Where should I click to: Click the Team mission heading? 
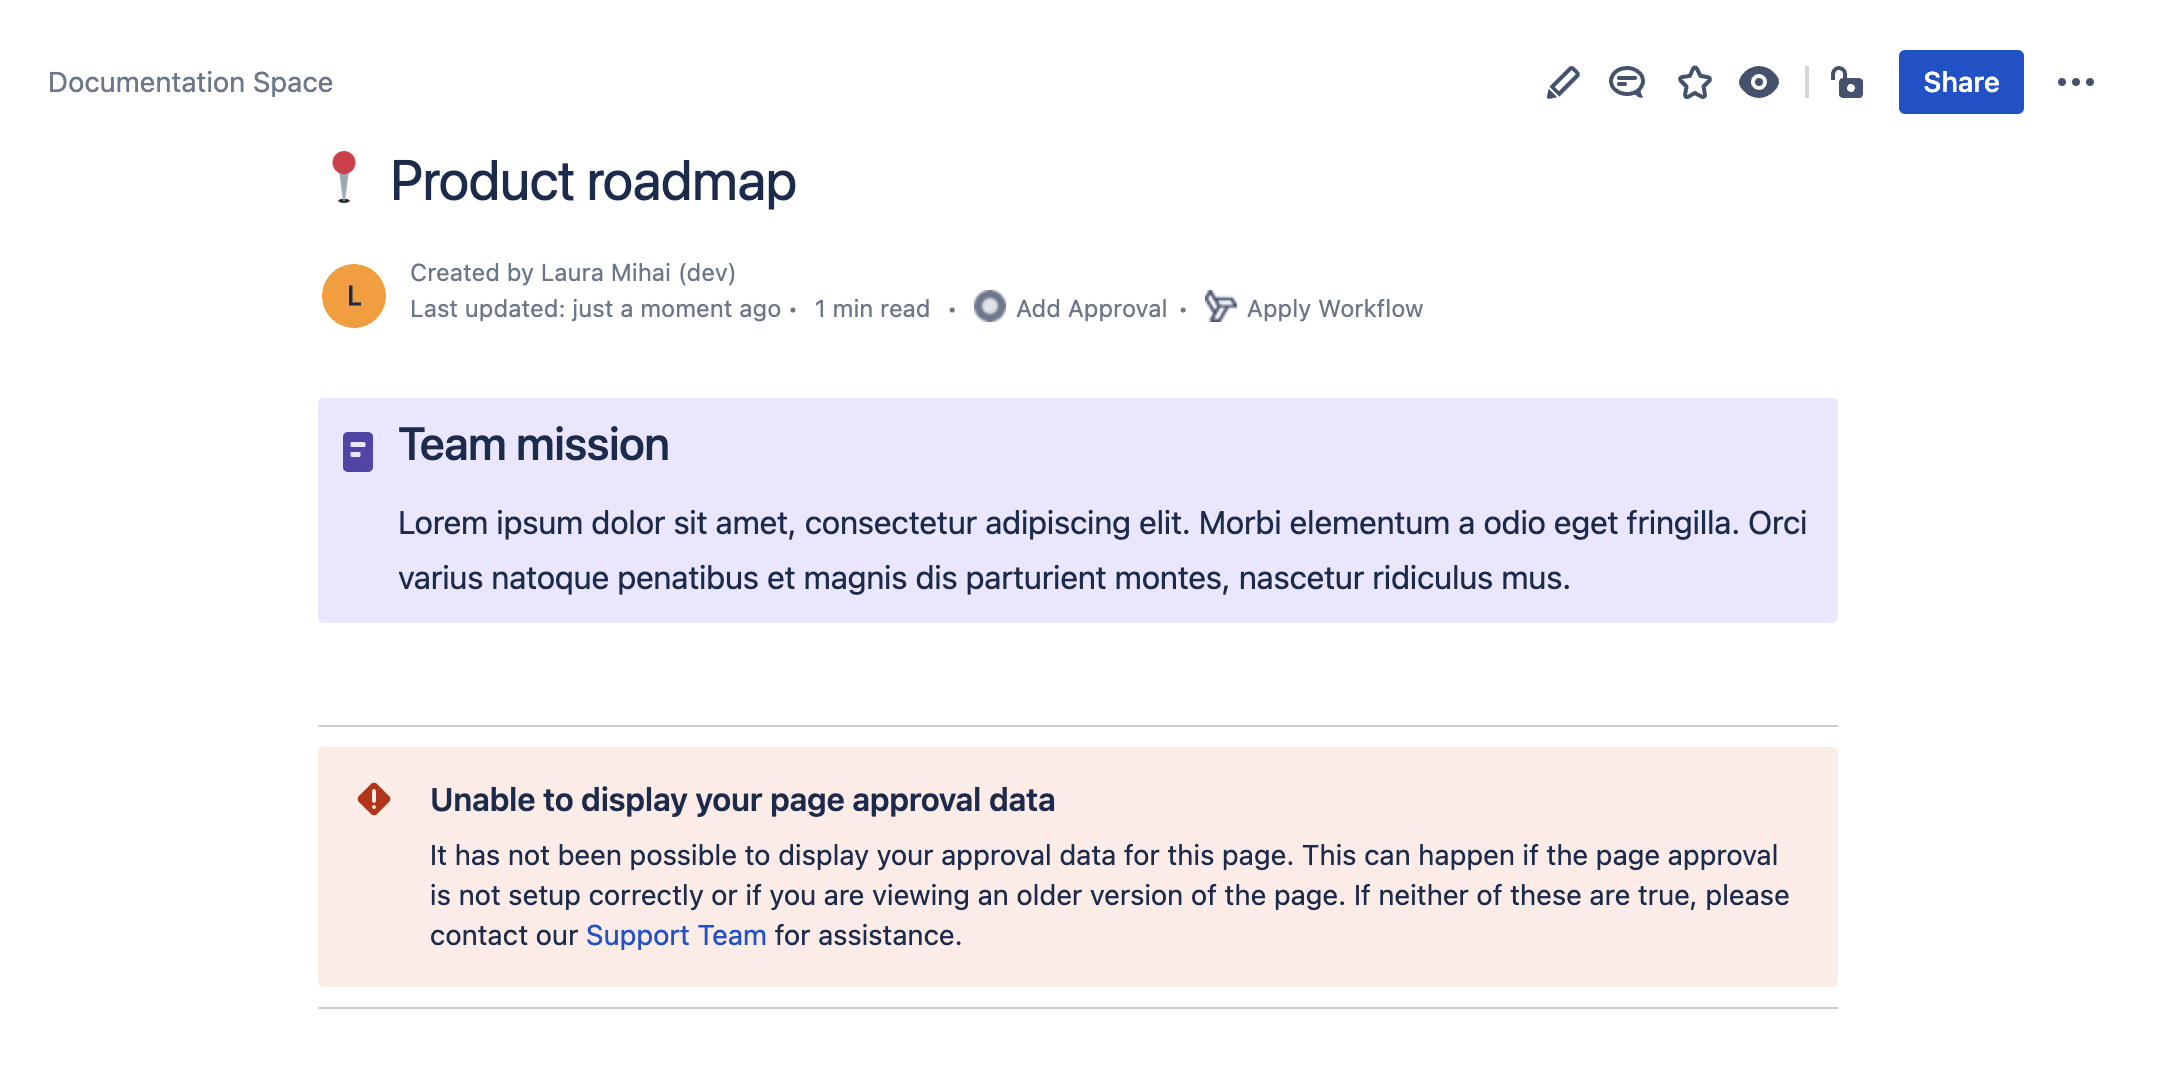[x=534, y=445]
